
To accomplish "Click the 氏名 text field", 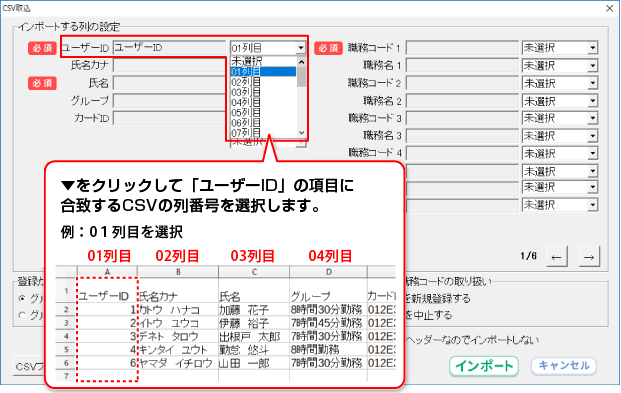I will pos(170,83).
